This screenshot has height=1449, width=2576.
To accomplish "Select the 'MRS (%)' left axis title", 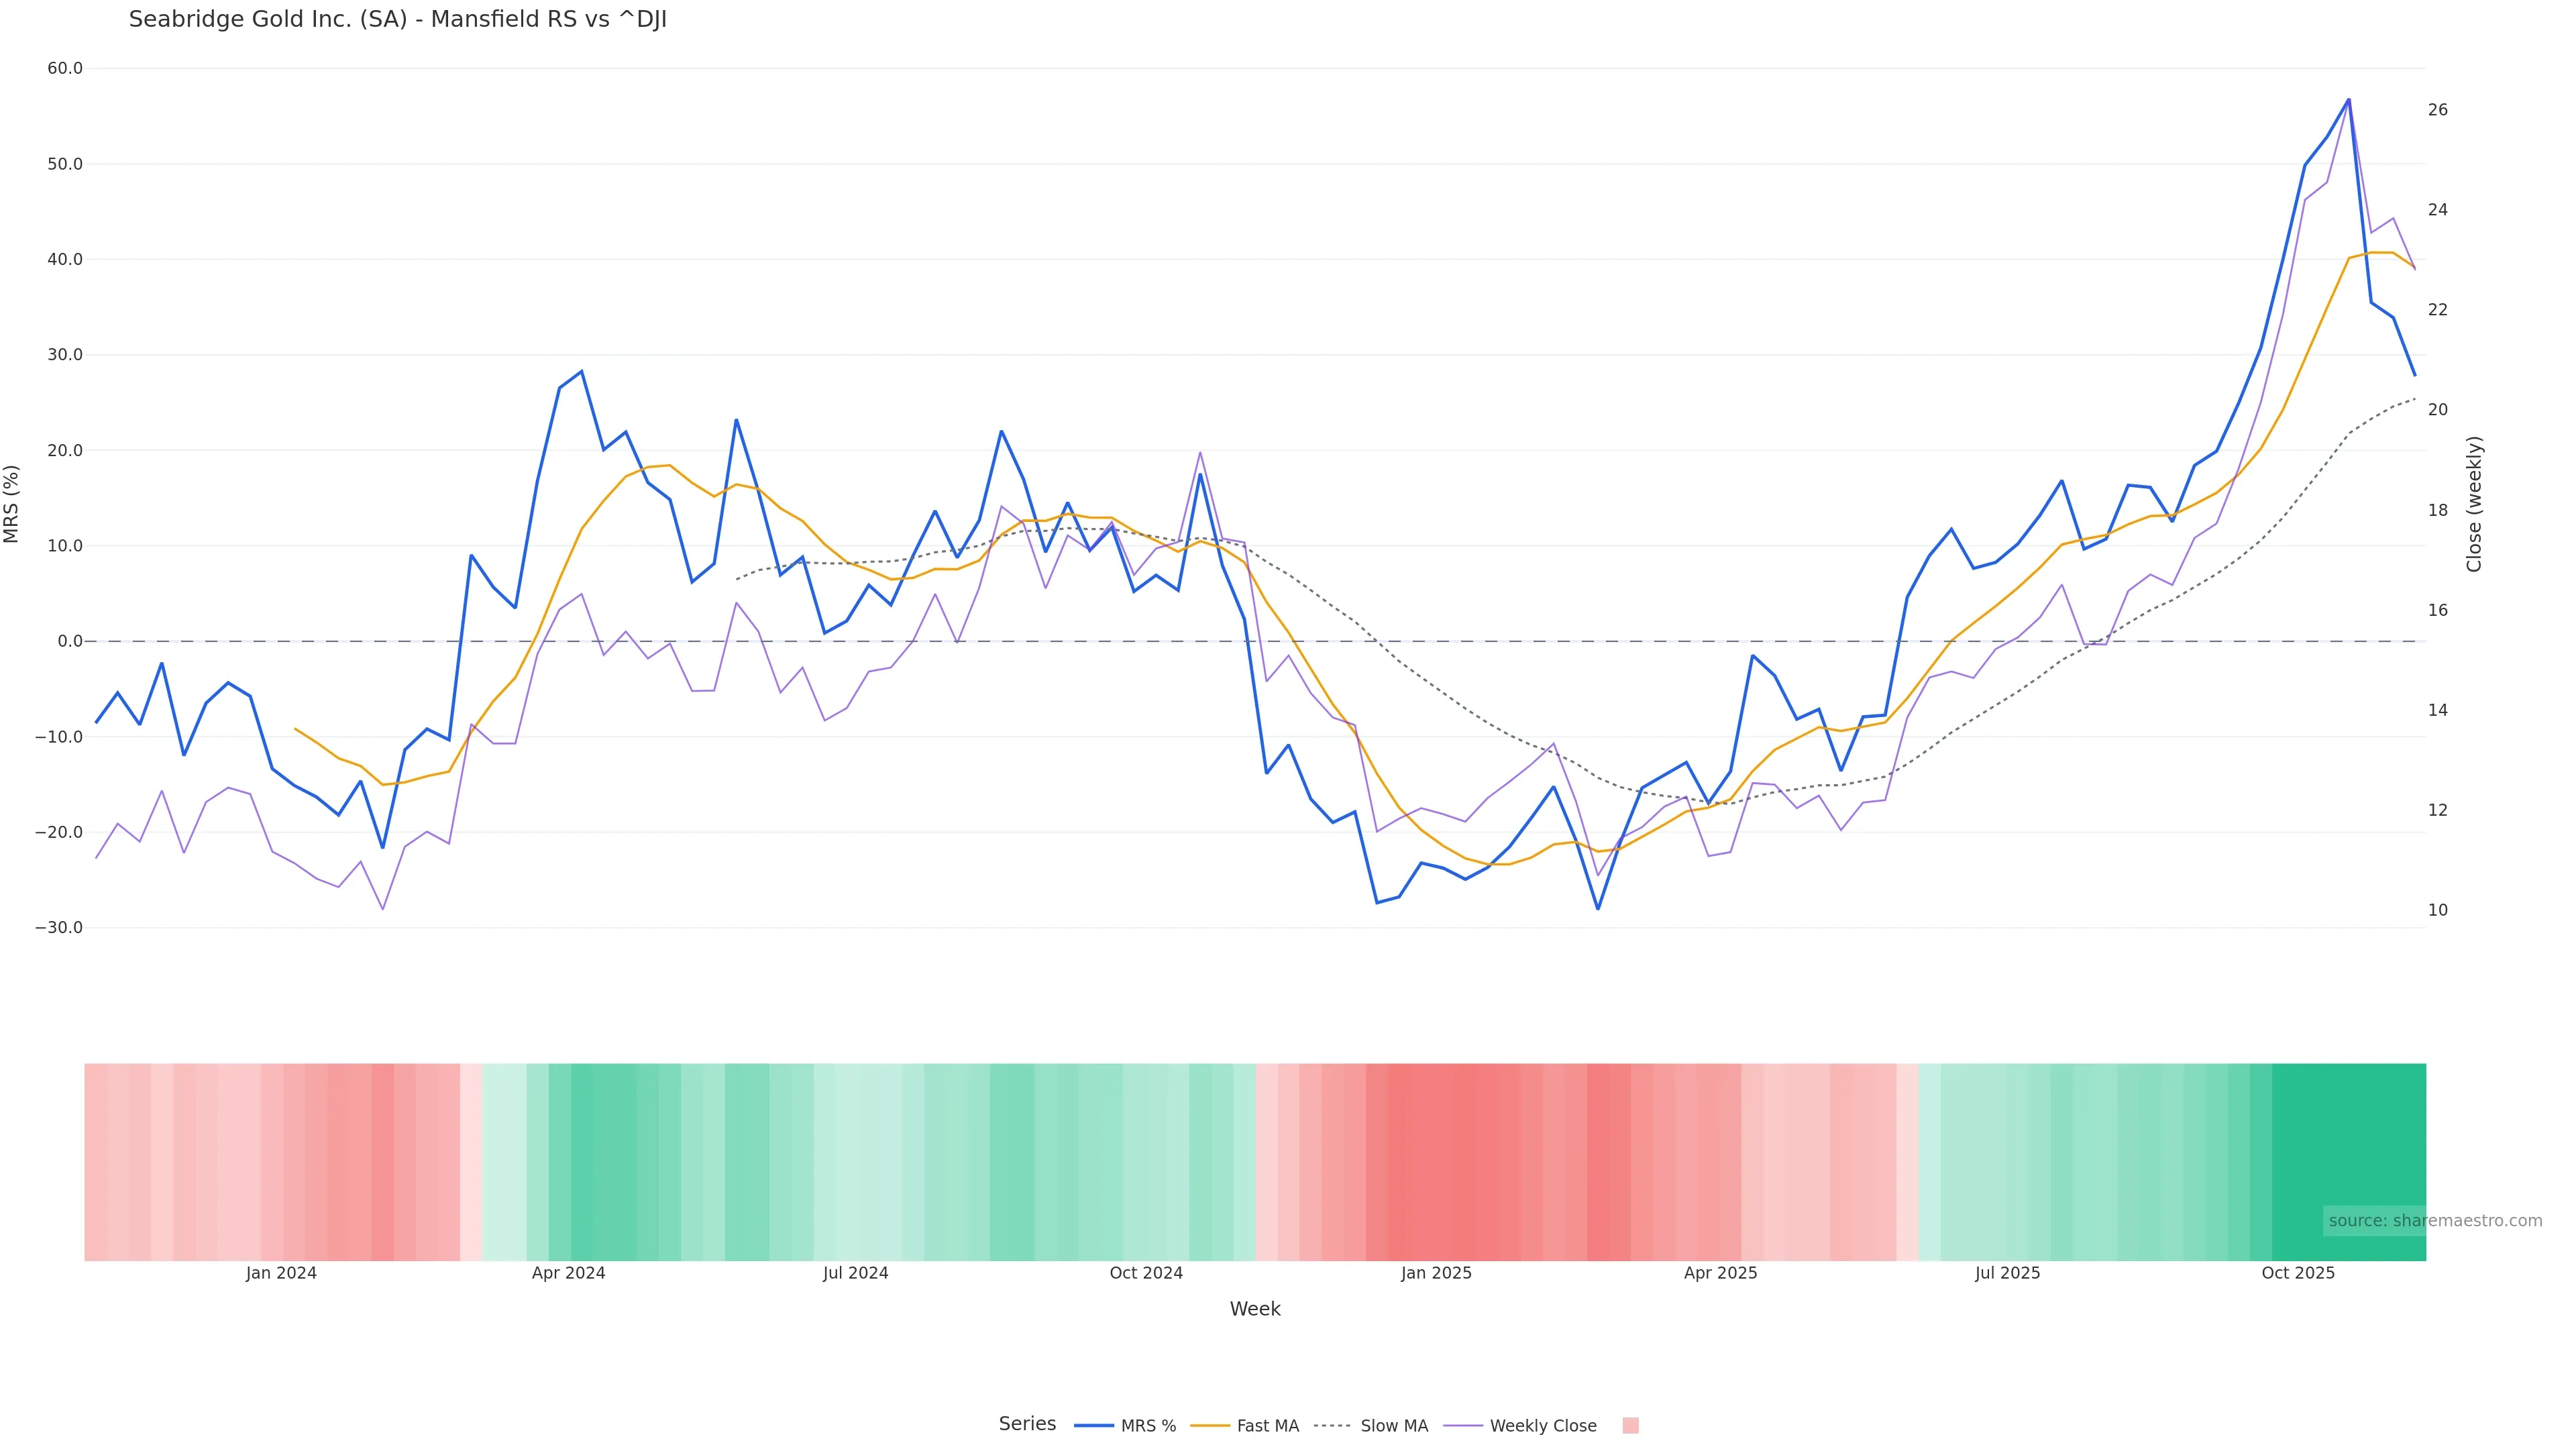I will click(x=12, y=503).
